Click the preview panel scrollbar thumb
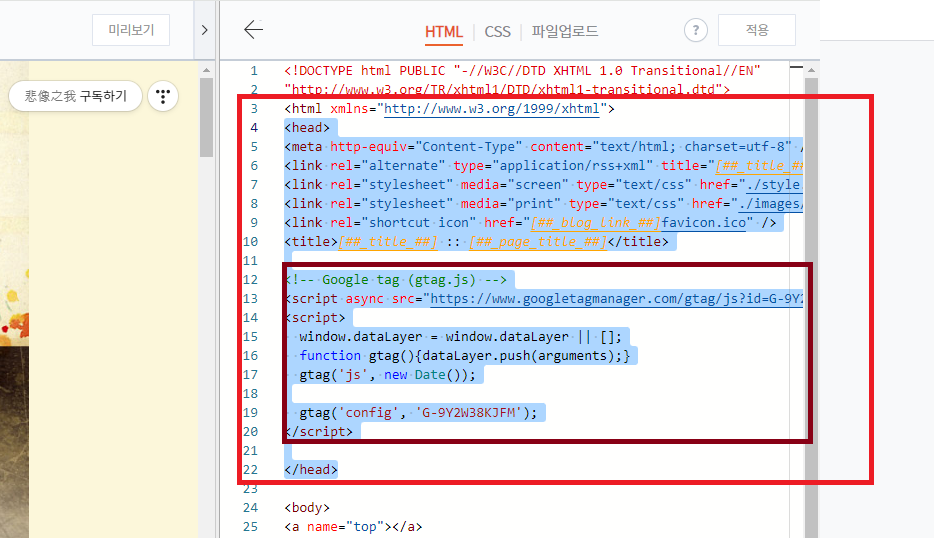Screen dimensions: 934x538 coord(207,117)
